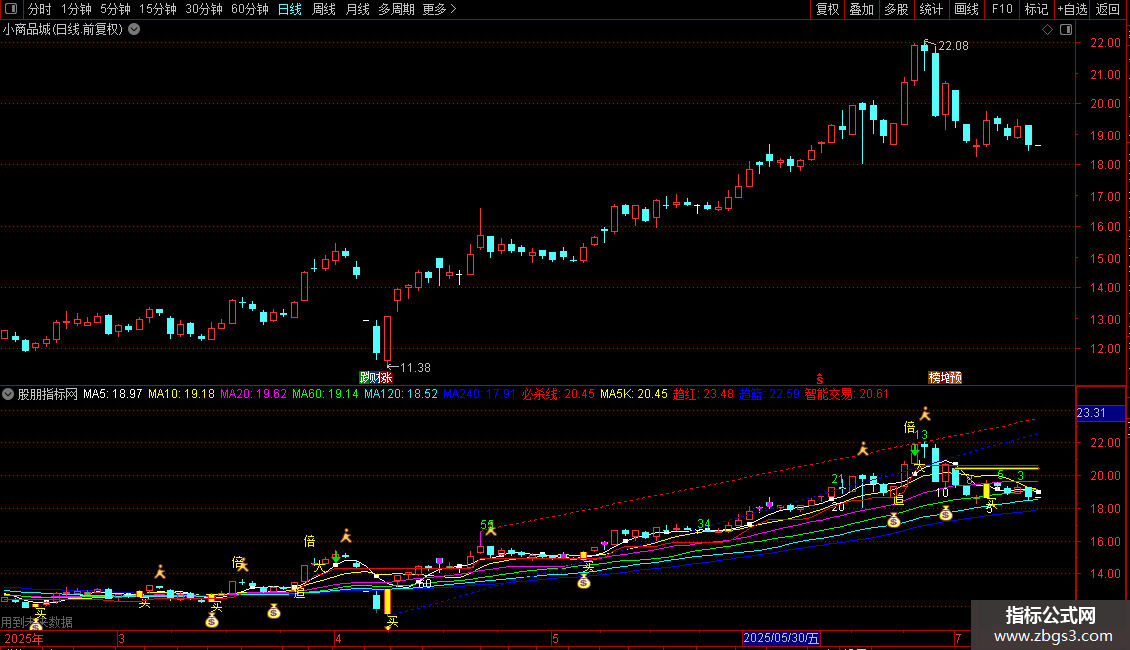Click the 叠加 overlay button

(862, 9)
